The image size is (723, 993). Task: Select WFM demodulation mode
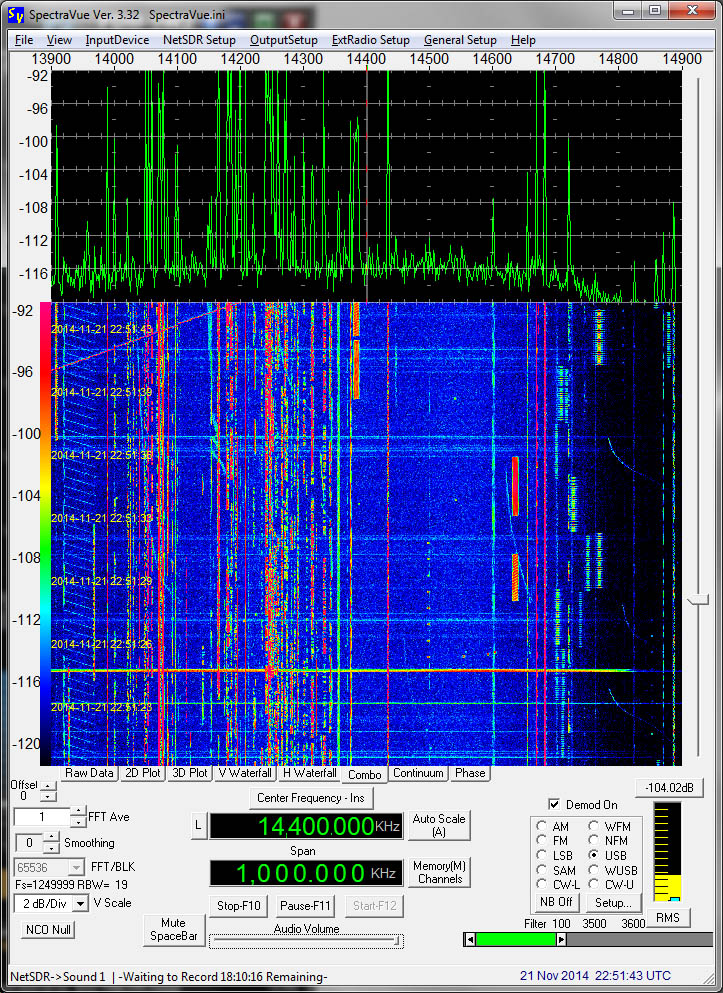click(593, 826)
